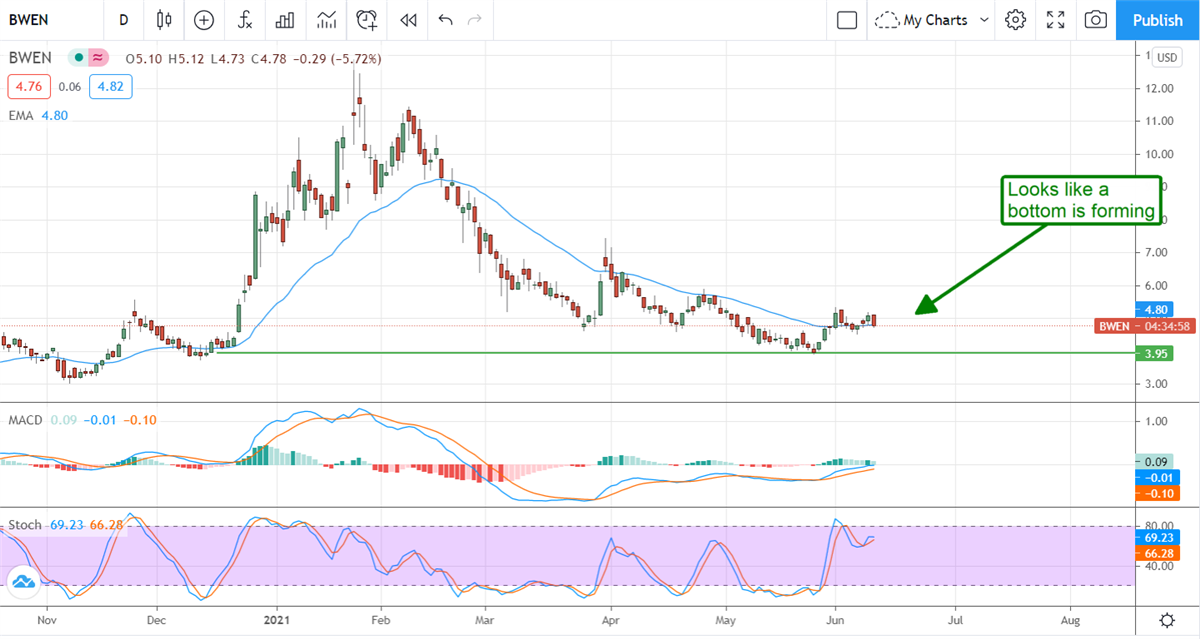Open the candlestick chart style selector
The height and width of the screenshot is (639, 1200).
coord(165,20)
